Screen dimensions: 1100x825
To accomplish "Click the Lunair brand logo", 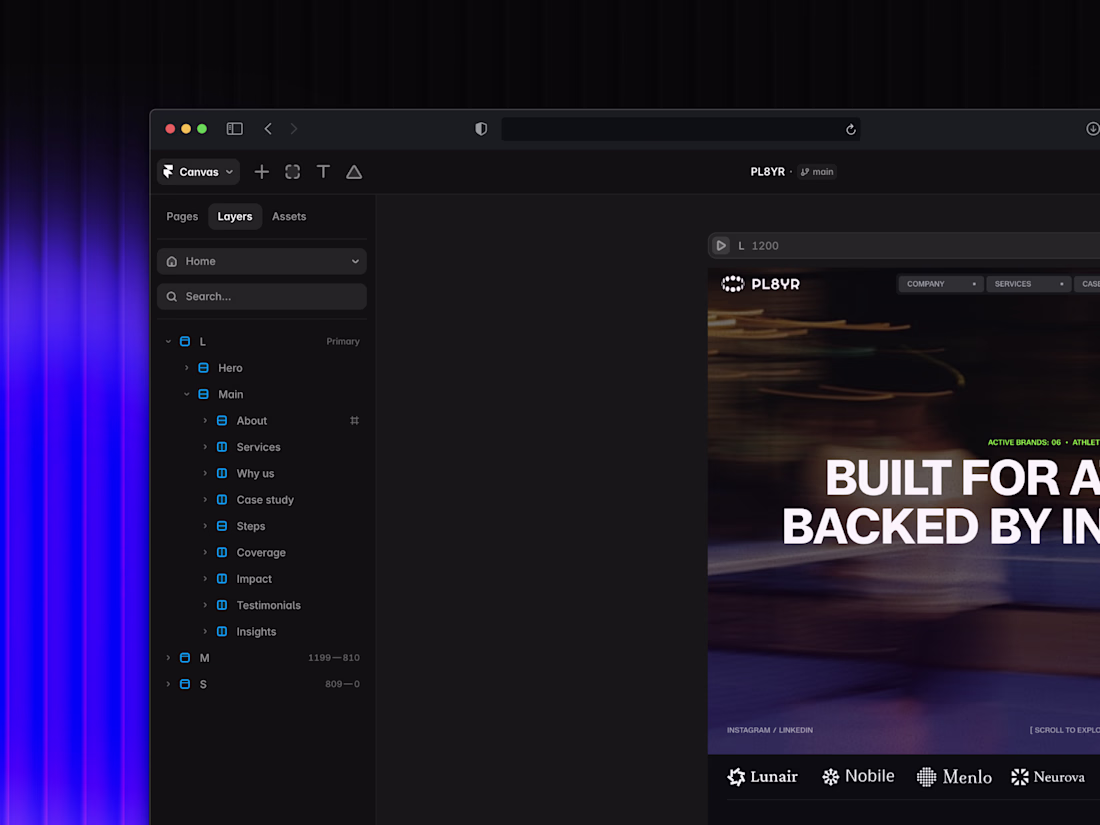I will 763,777.
